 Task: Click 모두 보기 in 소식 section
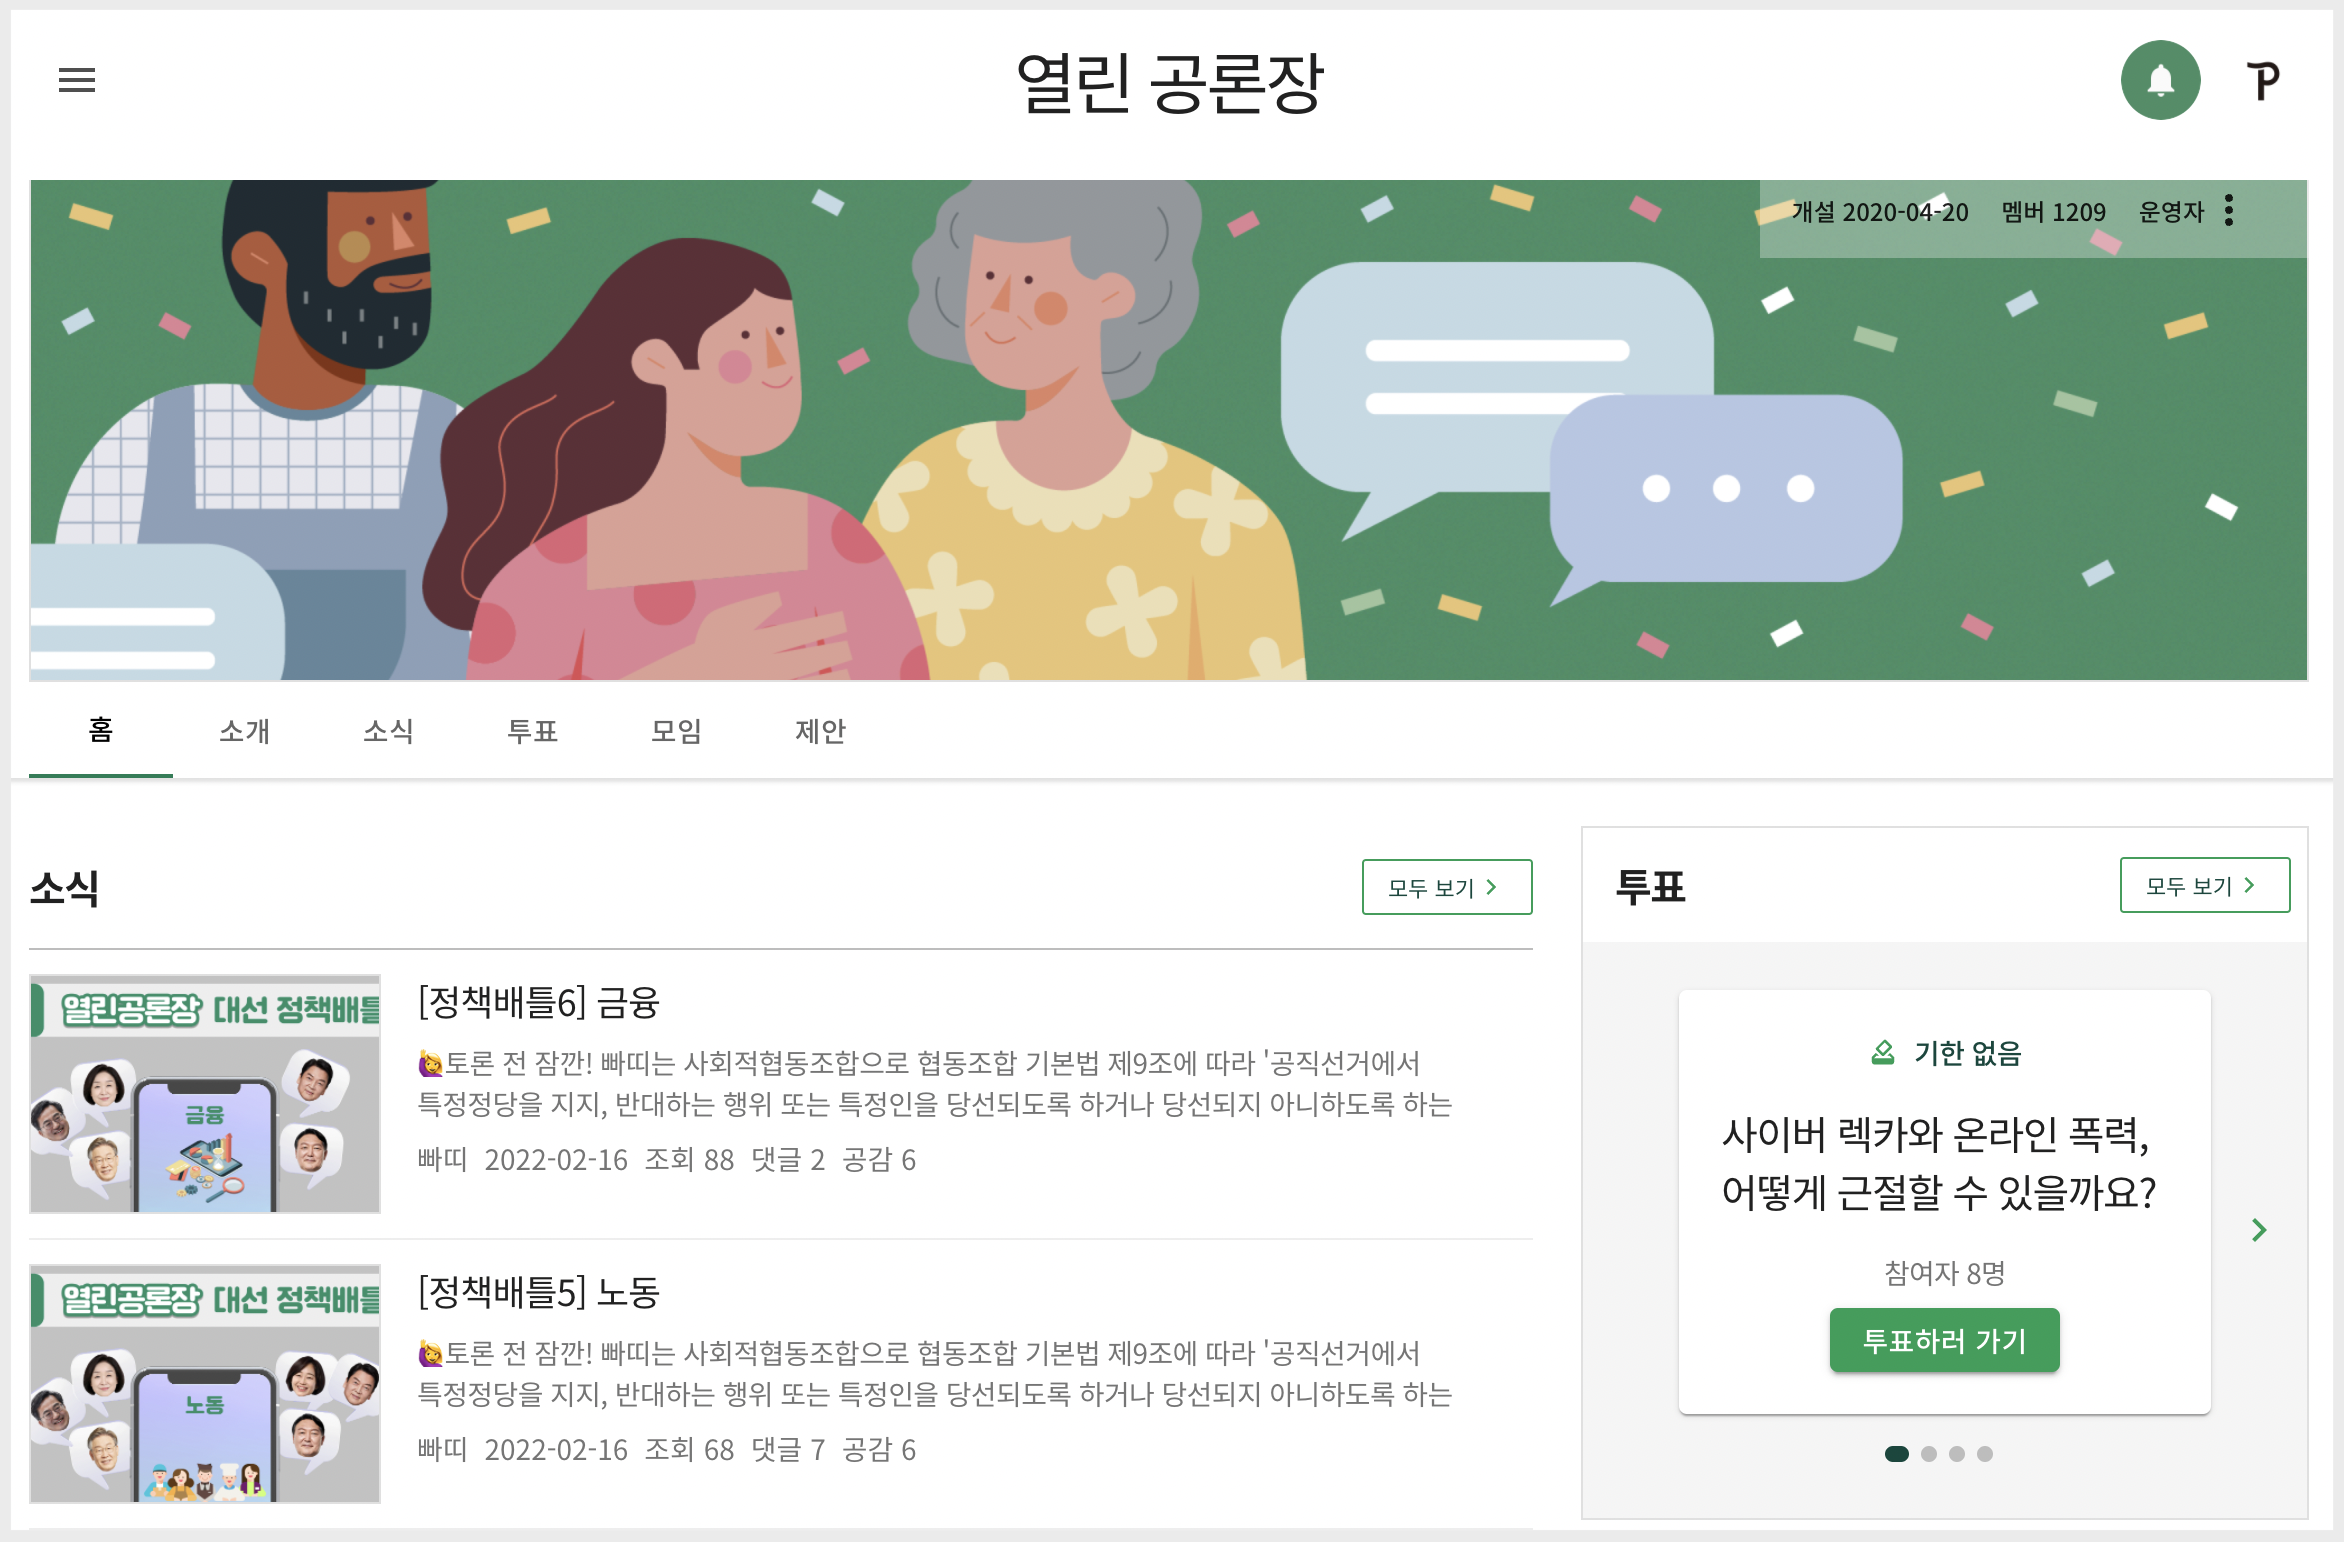coord(1447,887)
